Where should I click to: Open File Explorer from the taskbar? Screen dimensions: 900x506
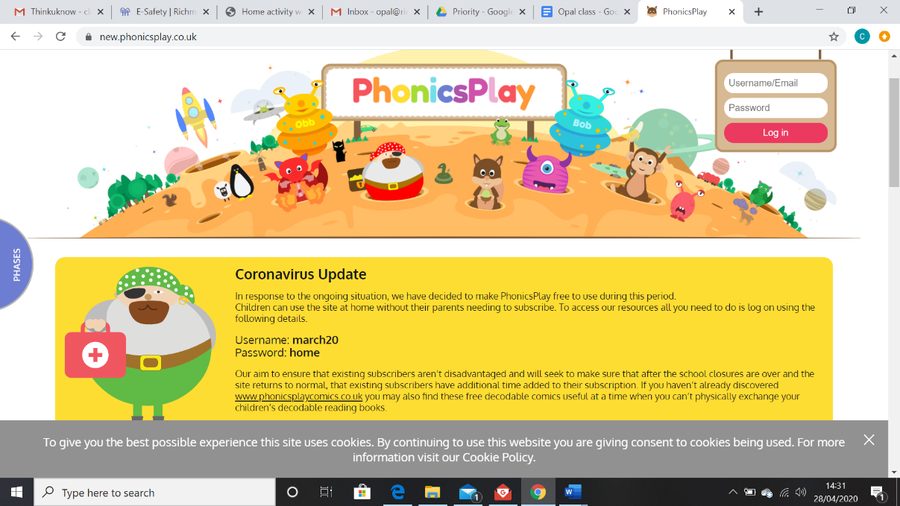[432, 492]
